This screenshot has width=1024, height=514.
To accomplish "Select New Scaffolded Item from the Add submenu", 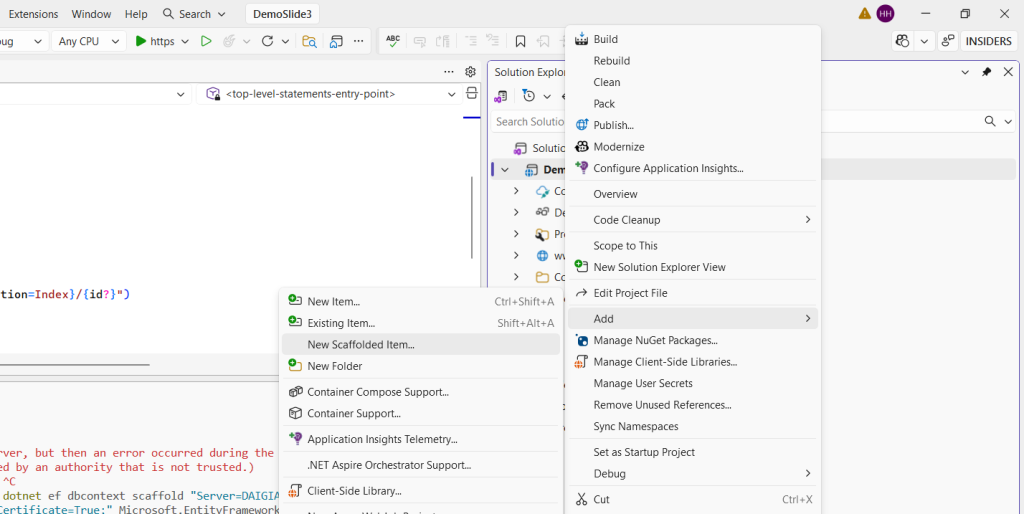I will tap(360, 344).
